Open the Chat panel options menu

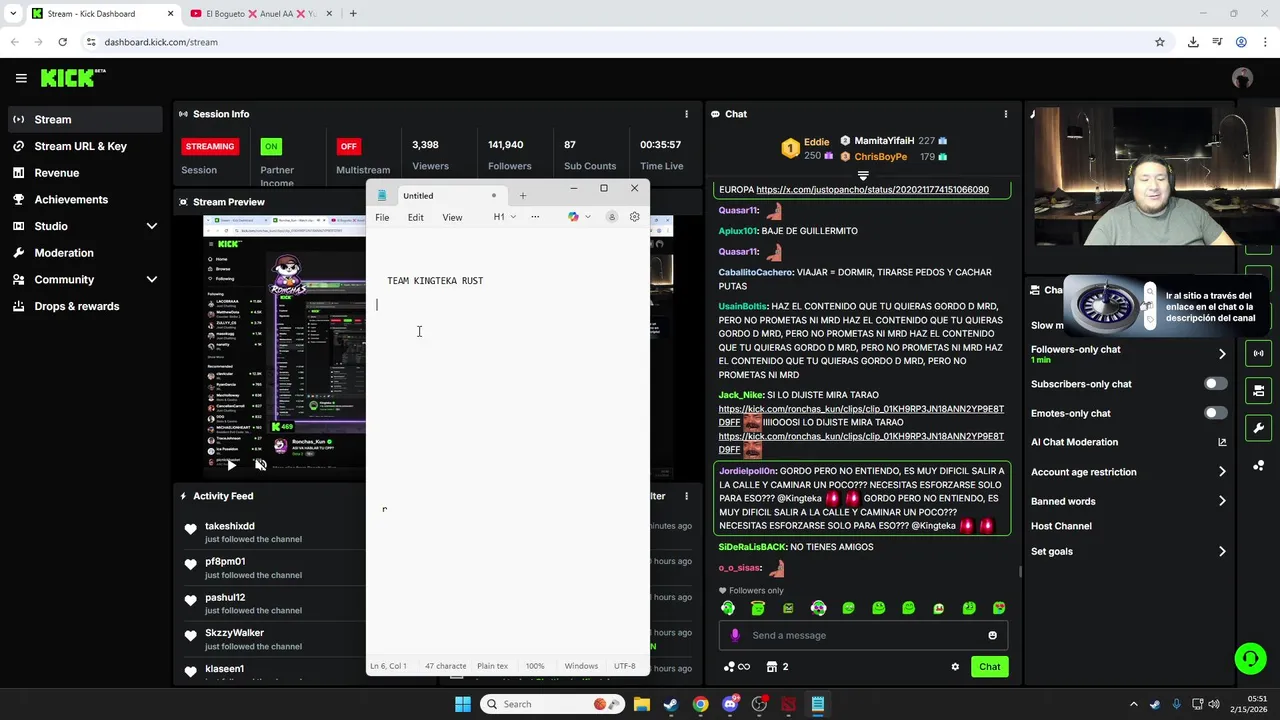(x=1005, y=114)
